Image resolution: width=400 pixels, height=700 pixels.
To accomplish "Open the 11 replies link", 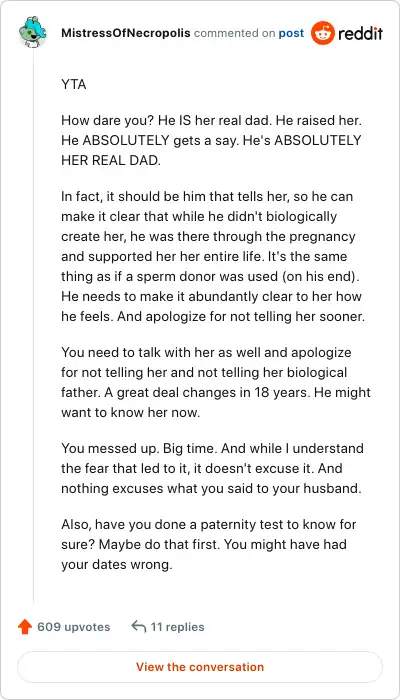I will pyautogui.click(x=177, y=627).
